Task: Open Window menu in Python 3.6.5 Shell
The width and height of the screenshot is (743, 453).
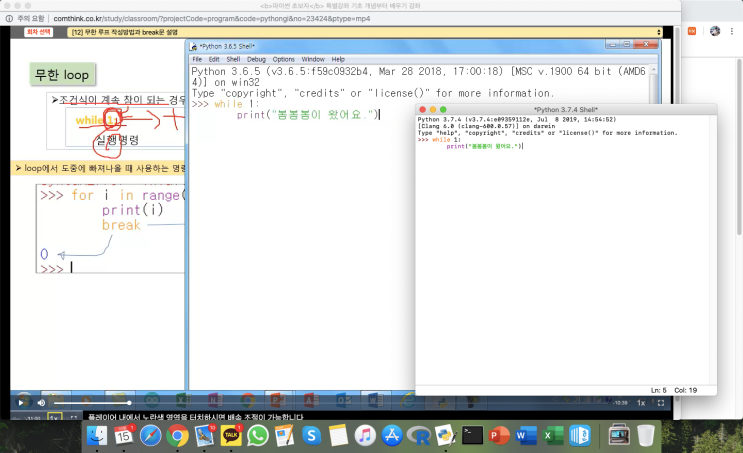Action: [x=313, y=59]
